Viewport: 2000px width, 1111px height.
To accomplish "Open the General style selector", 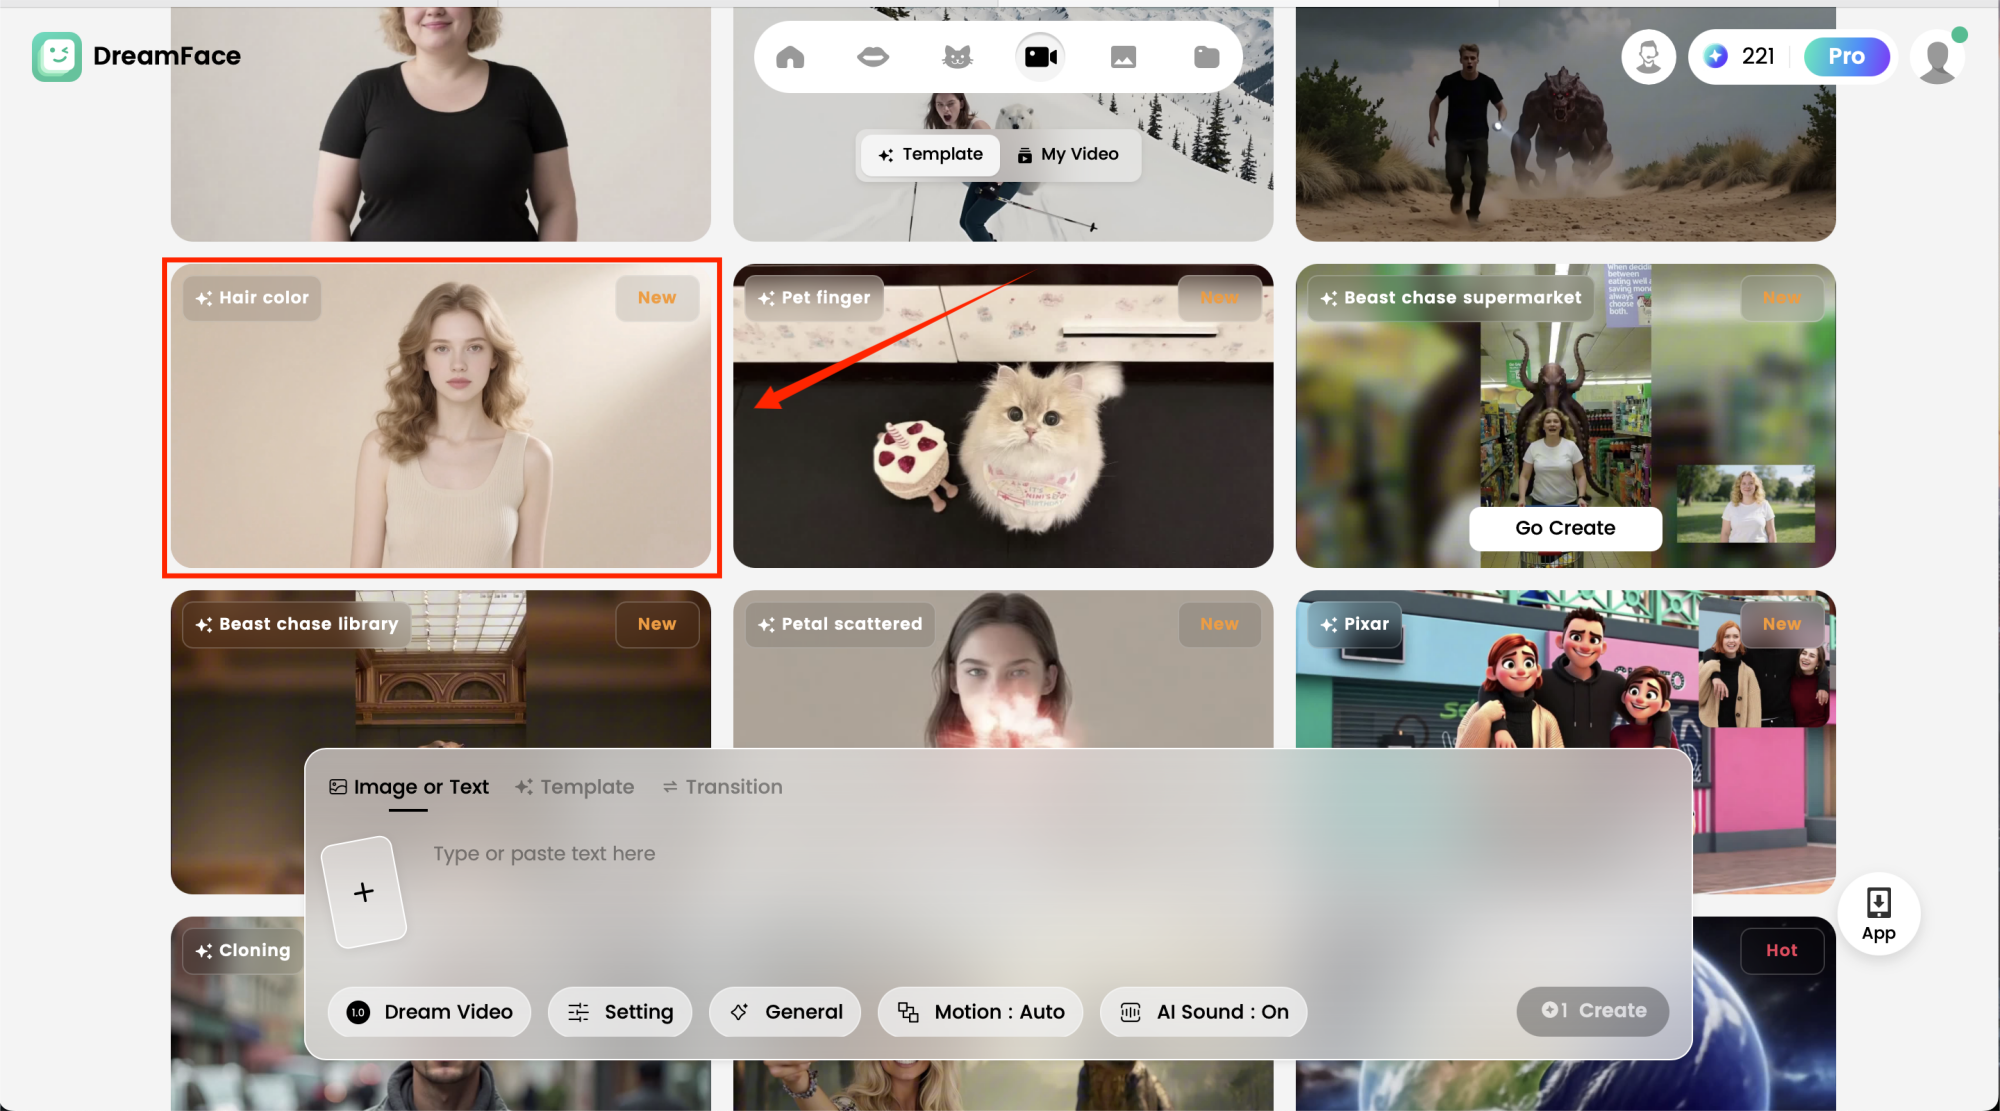I will point(785,1012).
